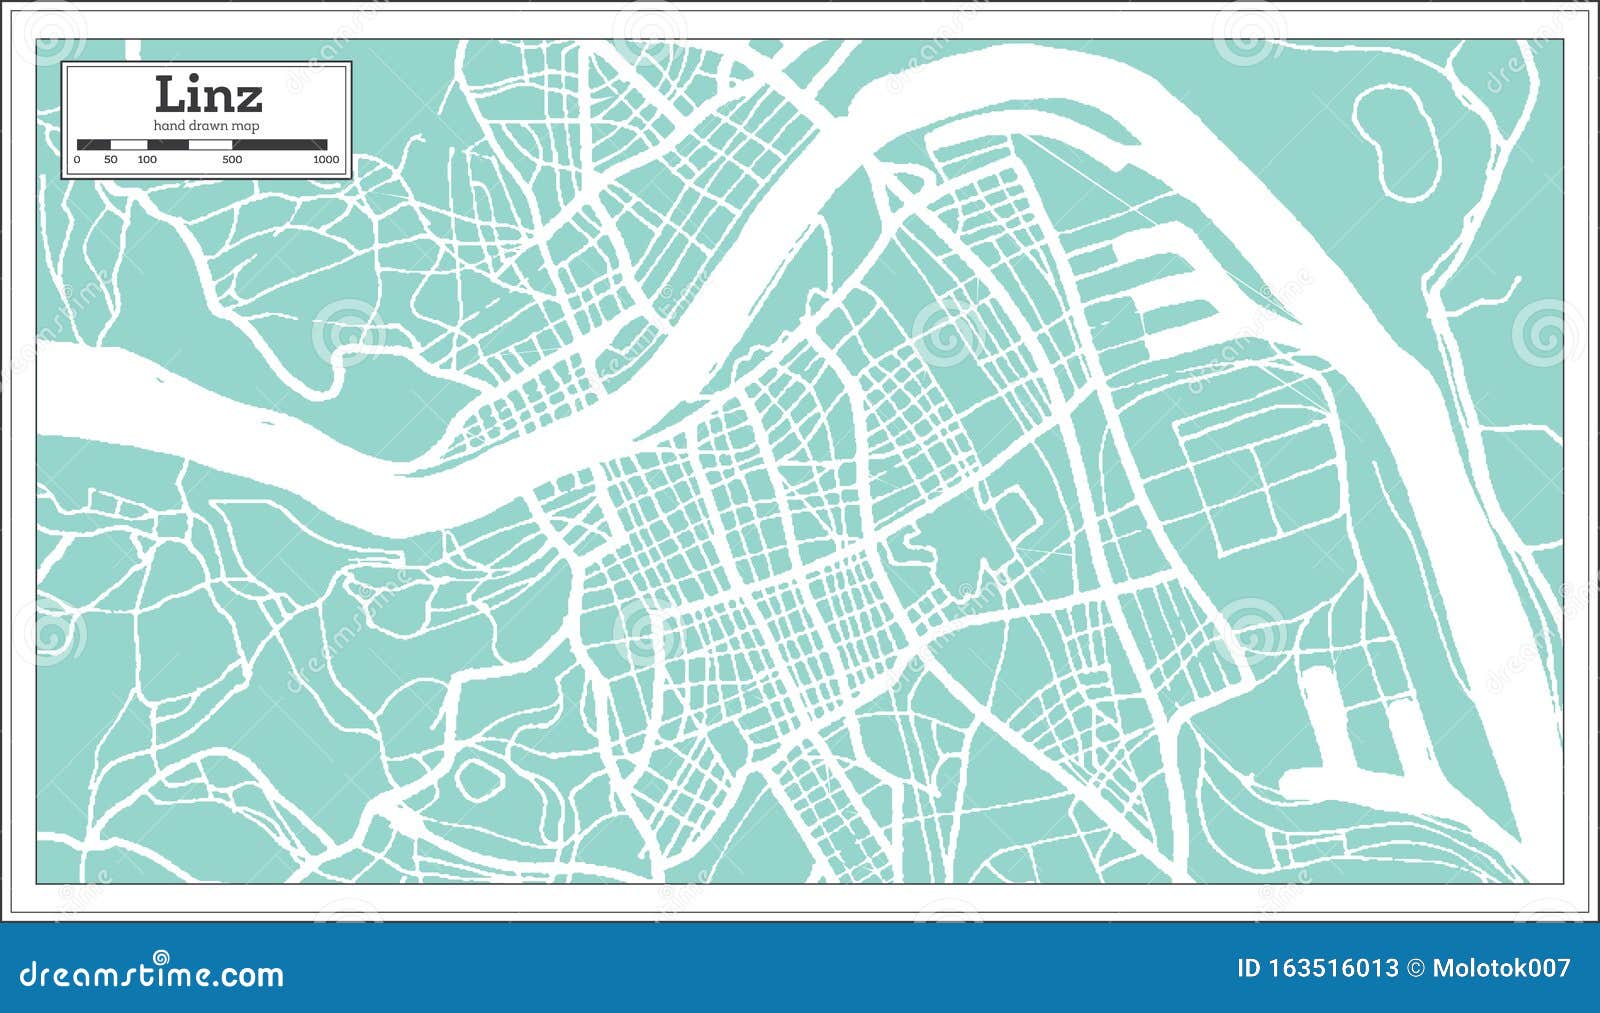Click the Linz map title label
Viewport: 1600px width, 1013px height.
click(208, 92)
